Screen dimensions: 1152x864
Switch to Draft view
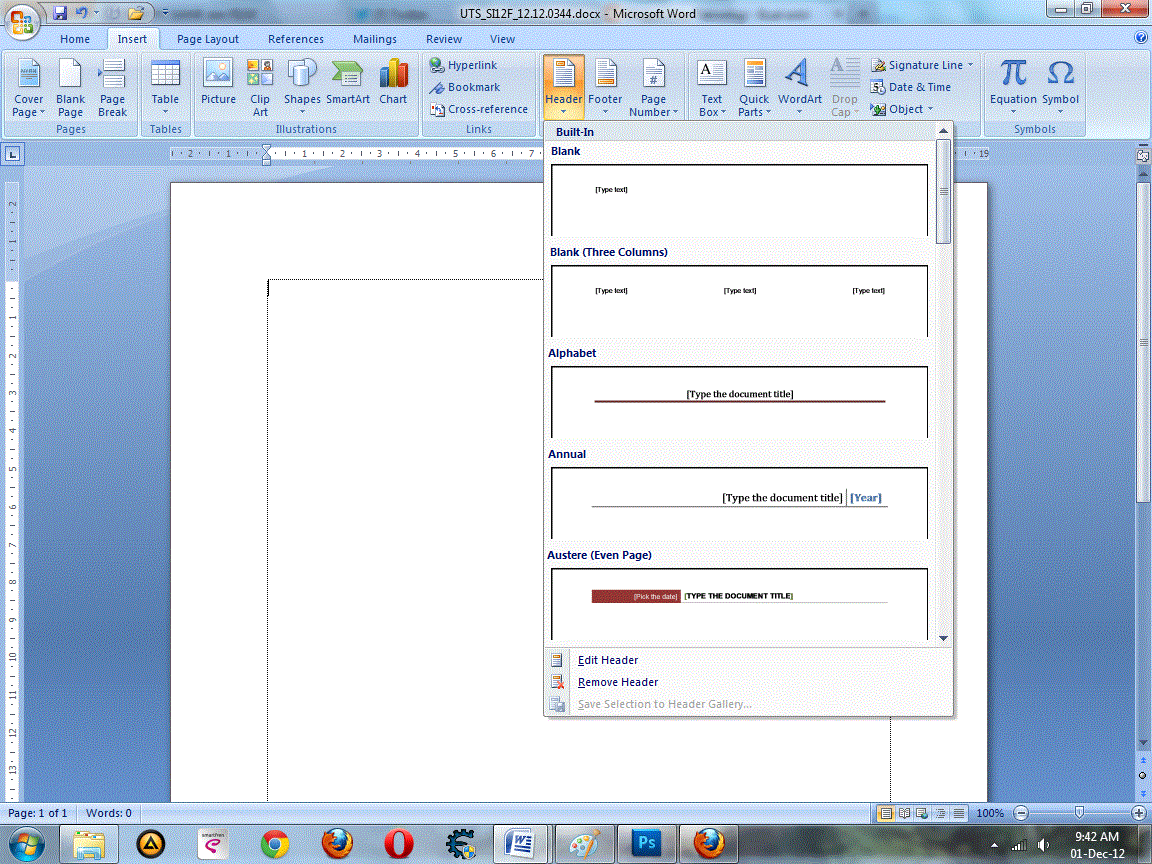click(959, 813)
